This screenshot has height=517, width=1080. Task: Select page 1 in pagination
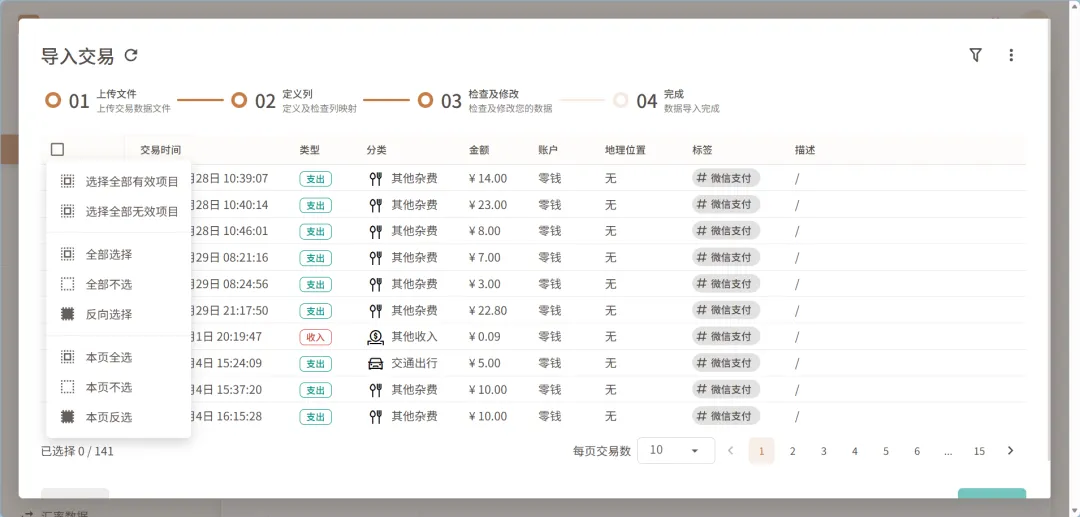762,451
